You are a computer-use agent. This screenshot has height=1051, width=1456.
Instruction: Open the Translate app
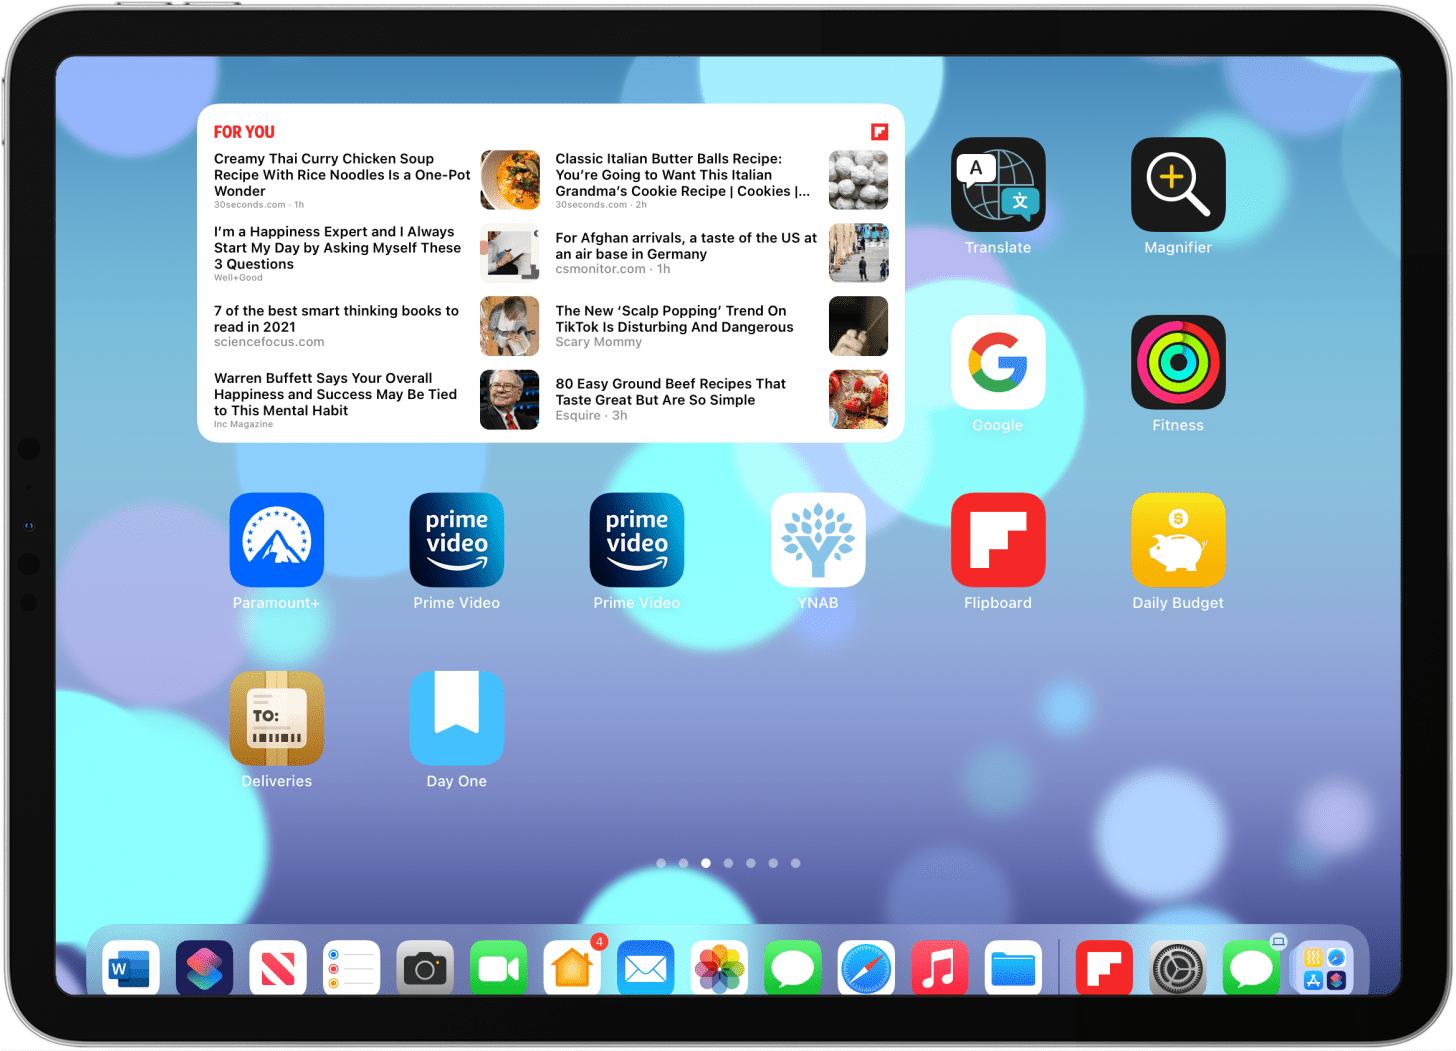coord(997,185)
